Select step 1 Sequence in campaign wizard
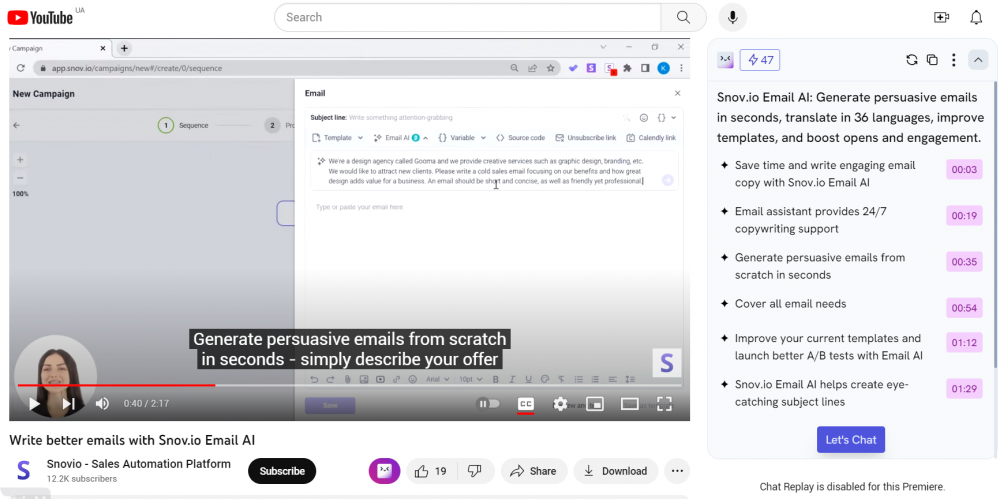 pyautogui.click(x=183, y=126)
